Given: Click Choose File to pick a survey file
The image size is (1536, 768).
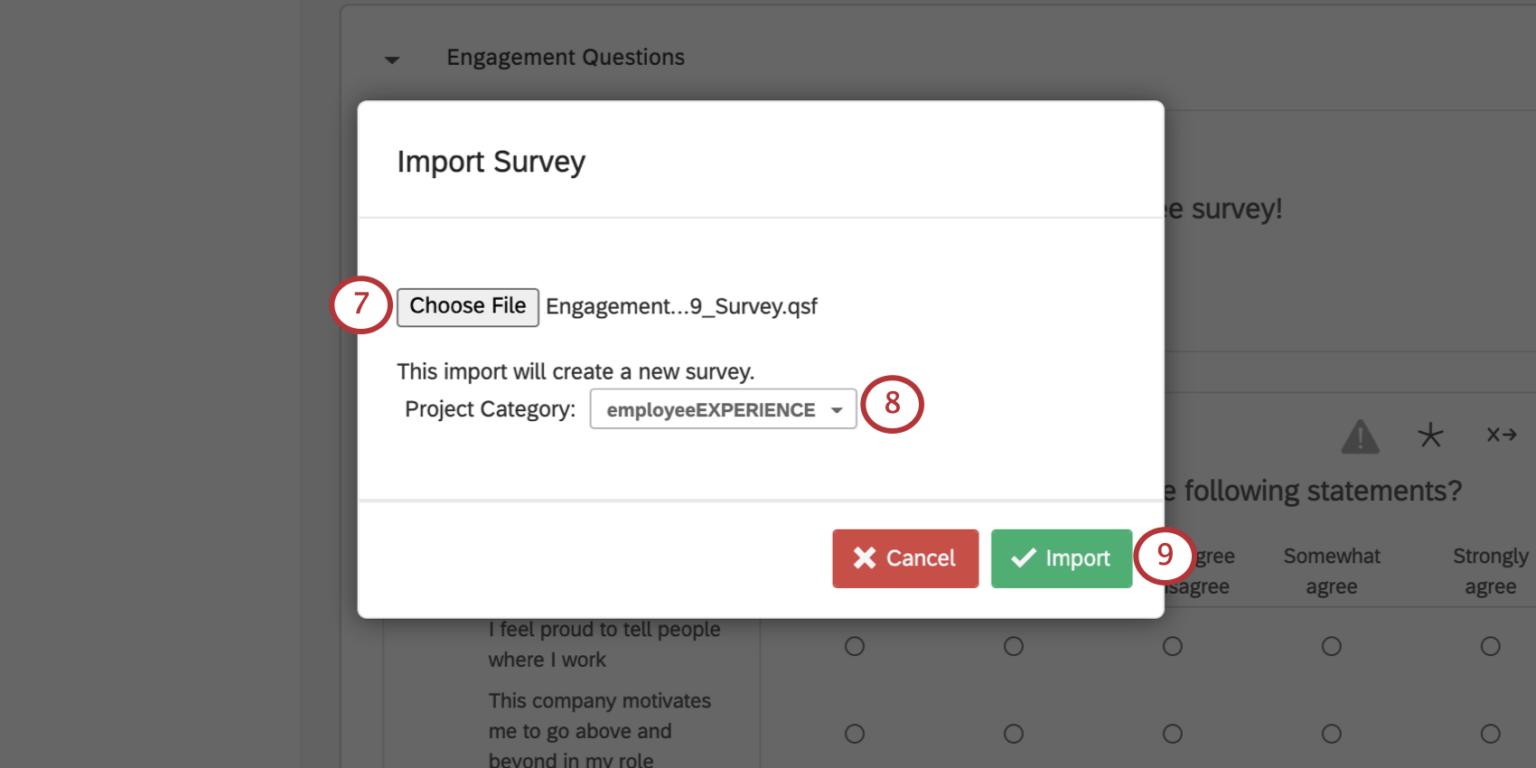Looking at the screenshot, I should [x=467, y=306].
